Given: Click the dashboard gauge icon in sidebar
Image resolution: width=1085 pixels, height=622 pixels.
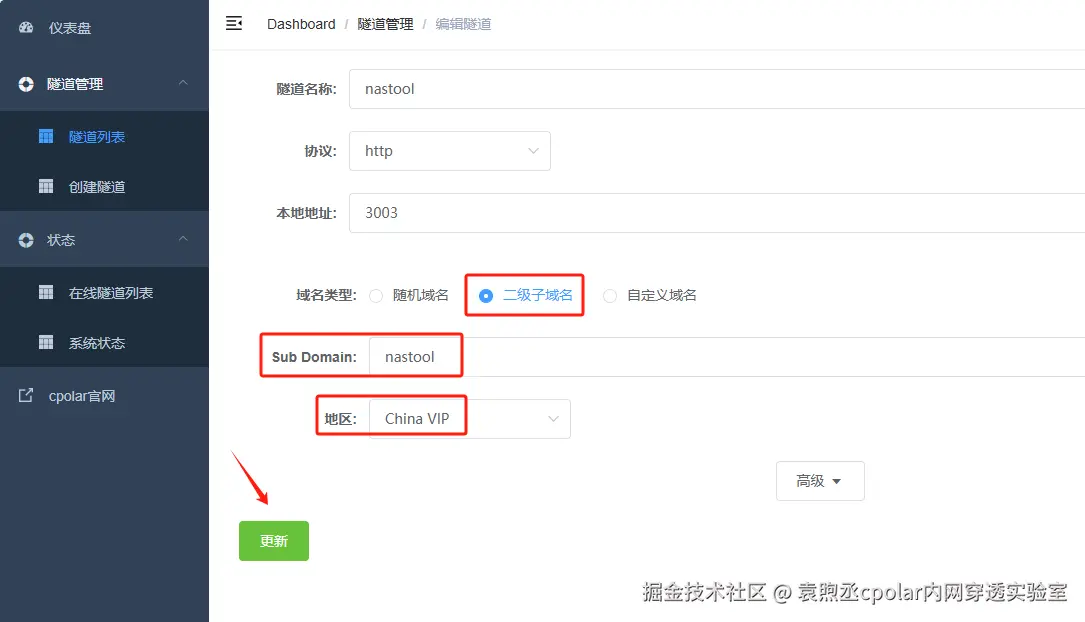Looking at the screenshot, I should 26,28.
